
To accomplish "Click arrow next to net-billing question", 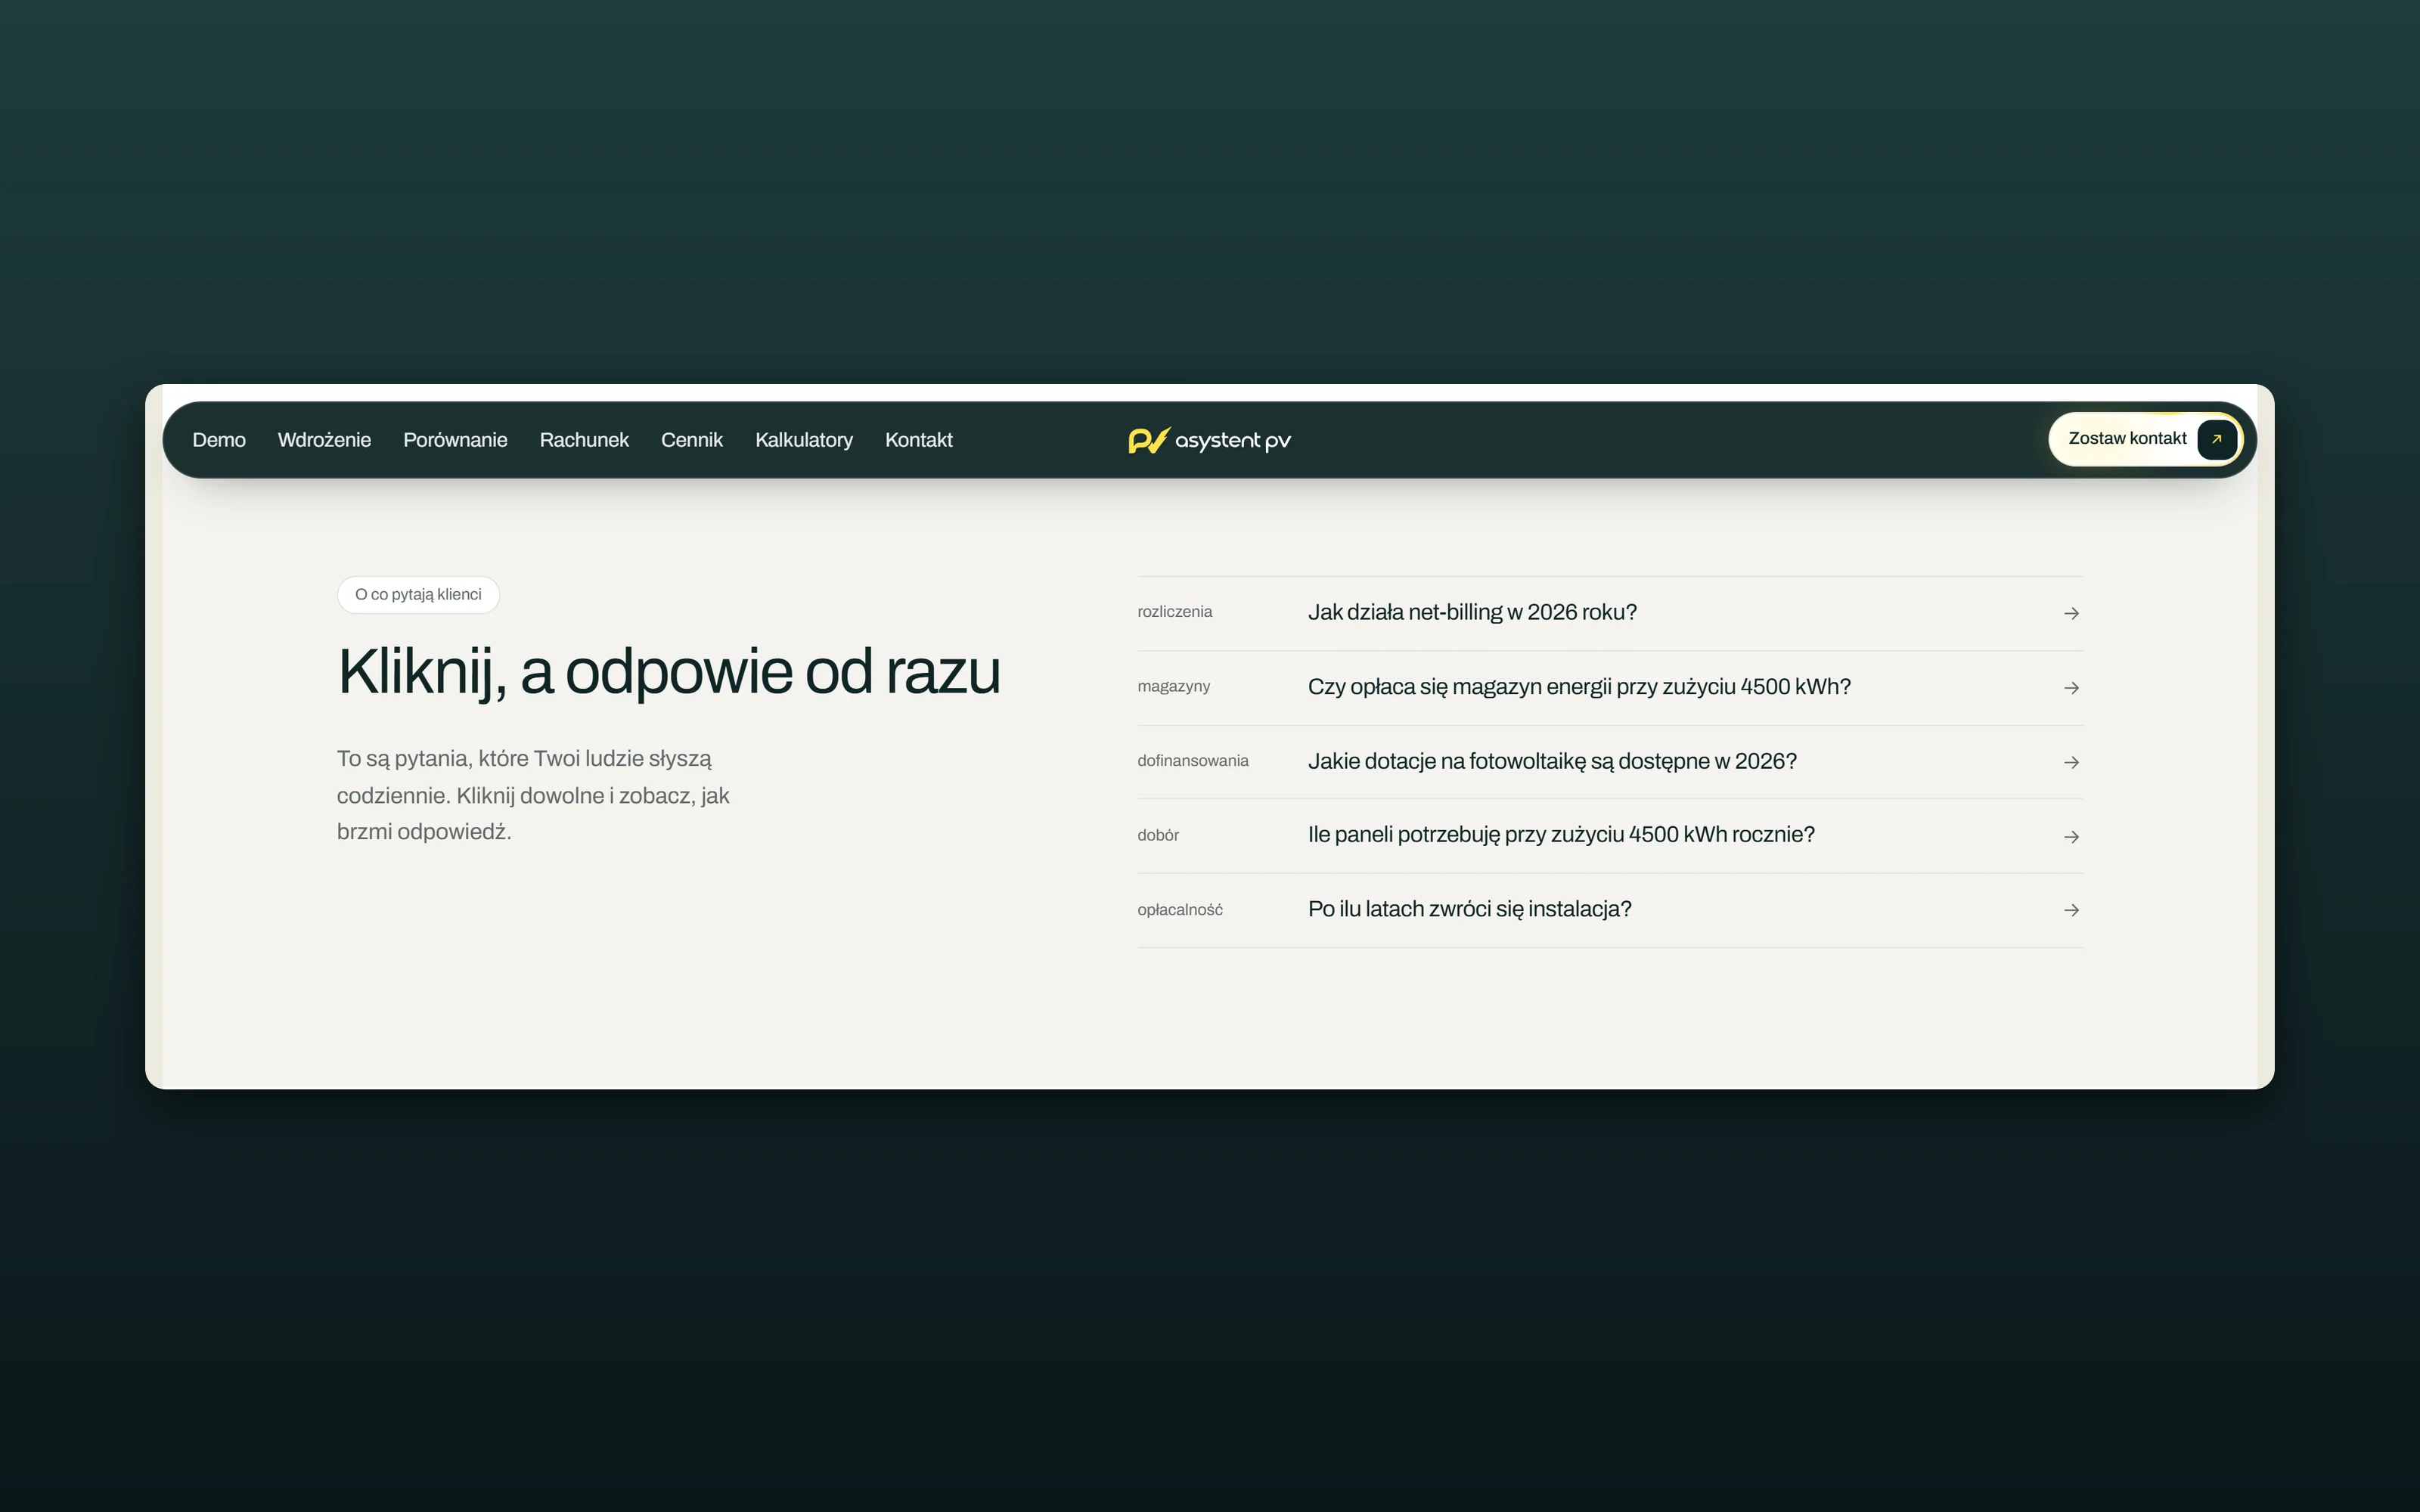I will pos(2071,613).
